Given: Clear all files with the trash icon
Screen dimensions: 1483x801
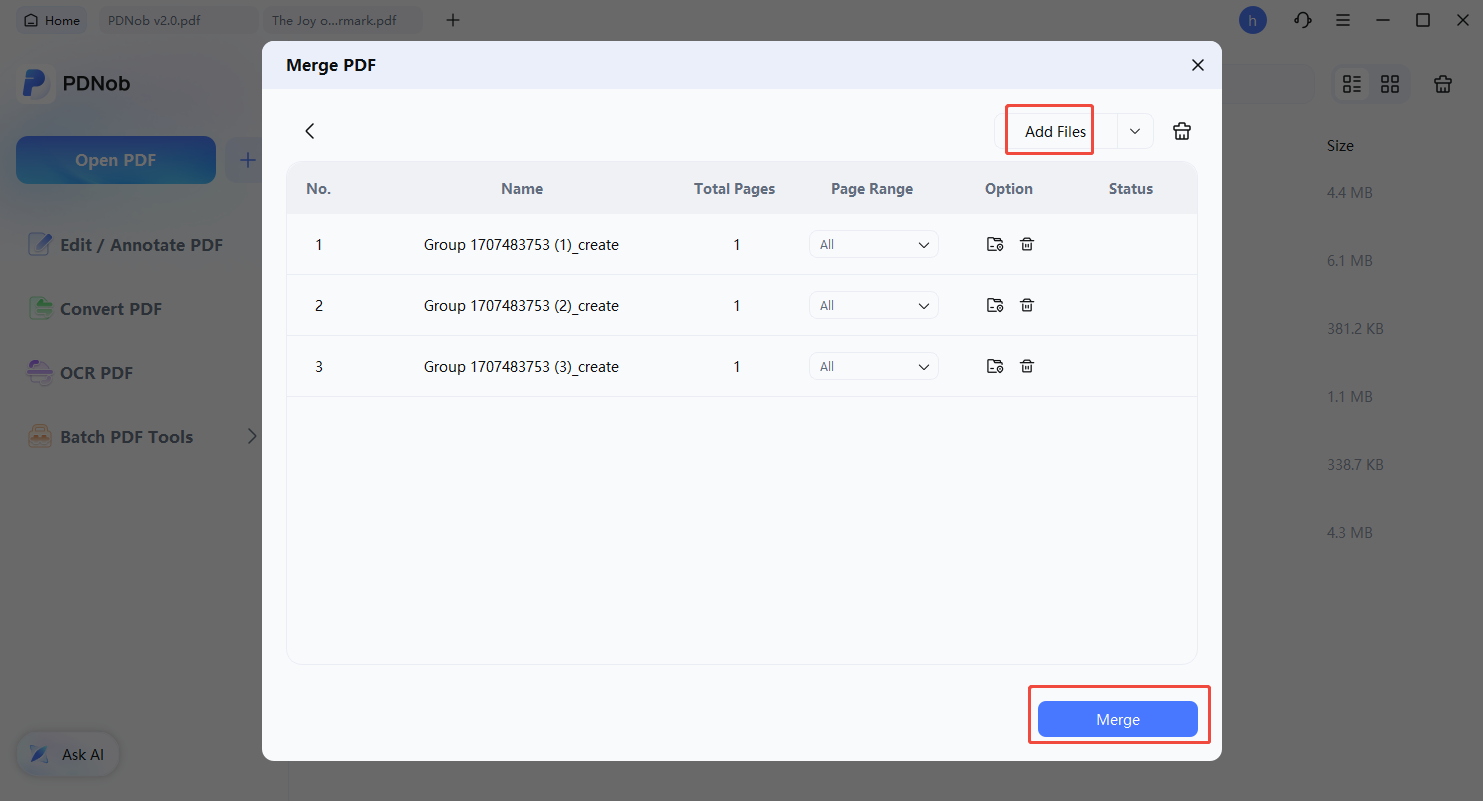Looking at the screenshot, I should tap(1181, 131).
